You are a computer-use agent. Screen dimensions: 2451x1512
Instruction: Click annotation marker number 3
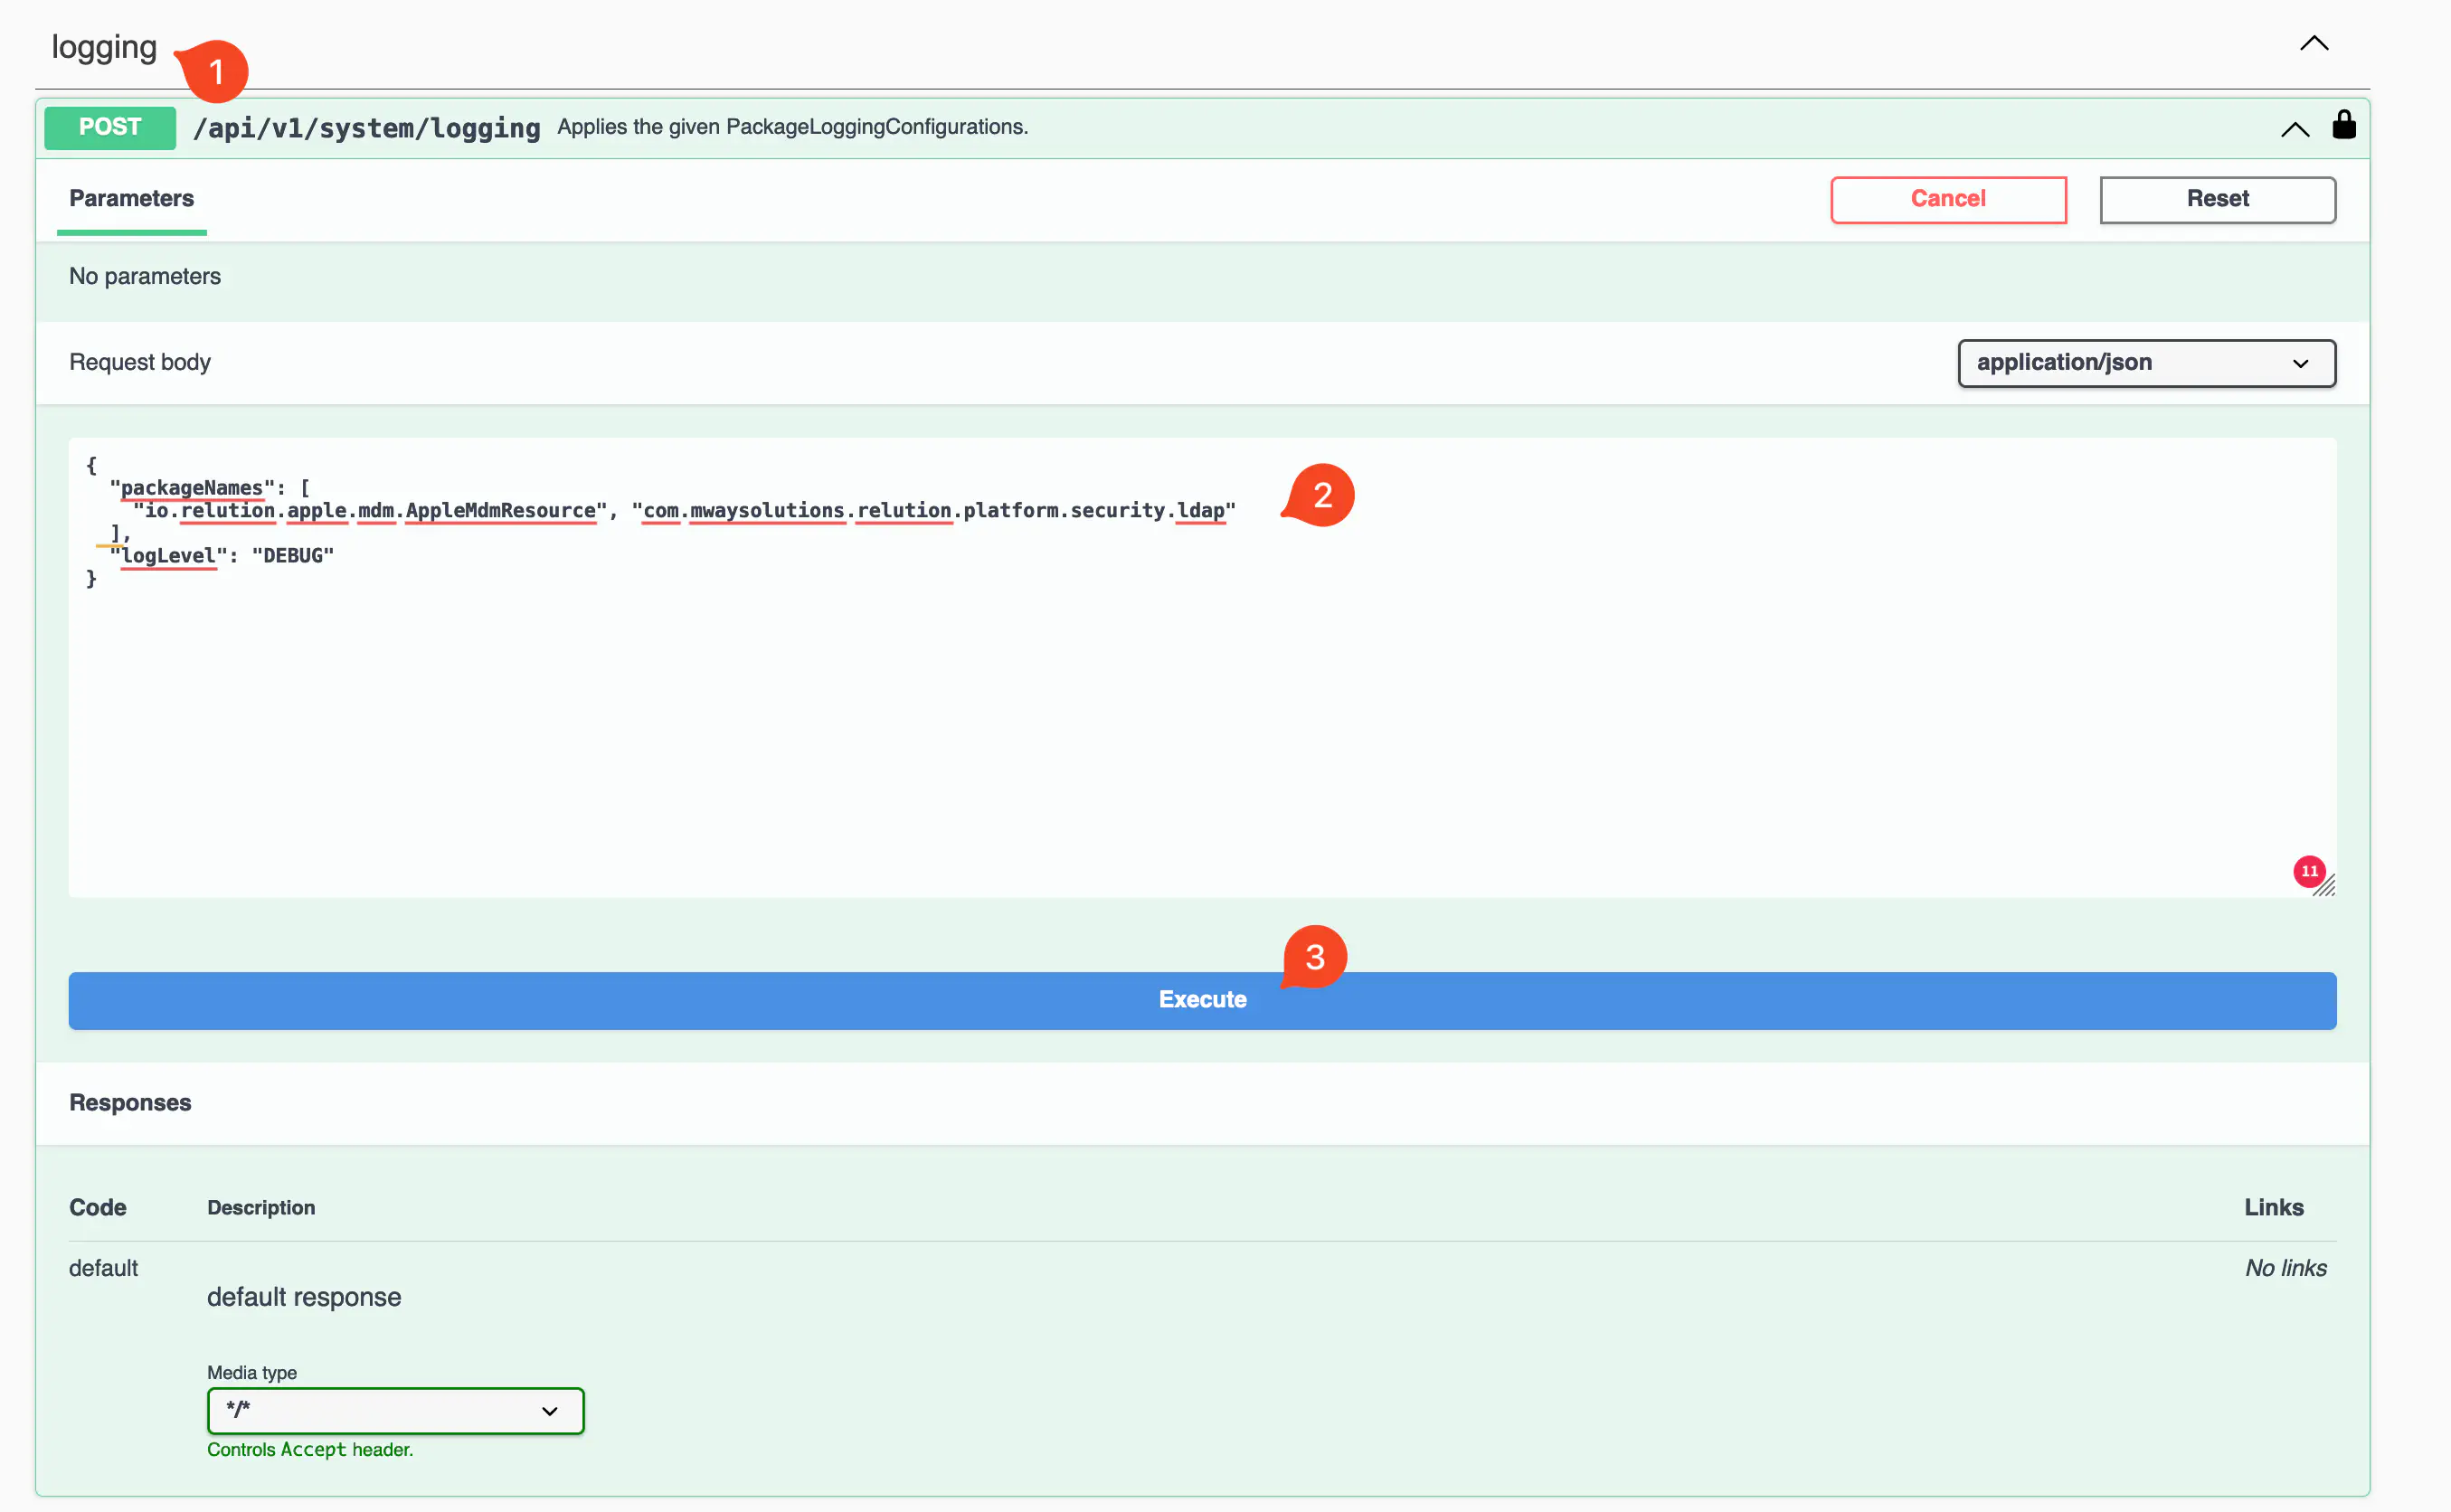coord(1315,957)
